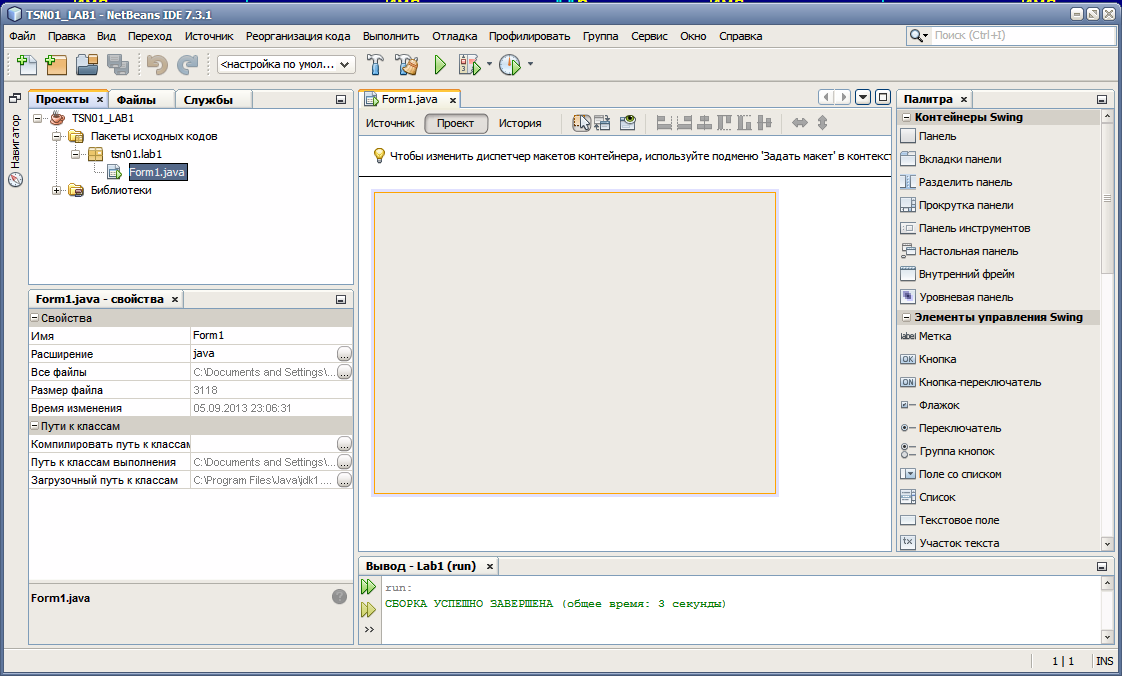Screen dimensions: 1122x676
Task: Switch to the Источник source view
Action: pos(389,124)
